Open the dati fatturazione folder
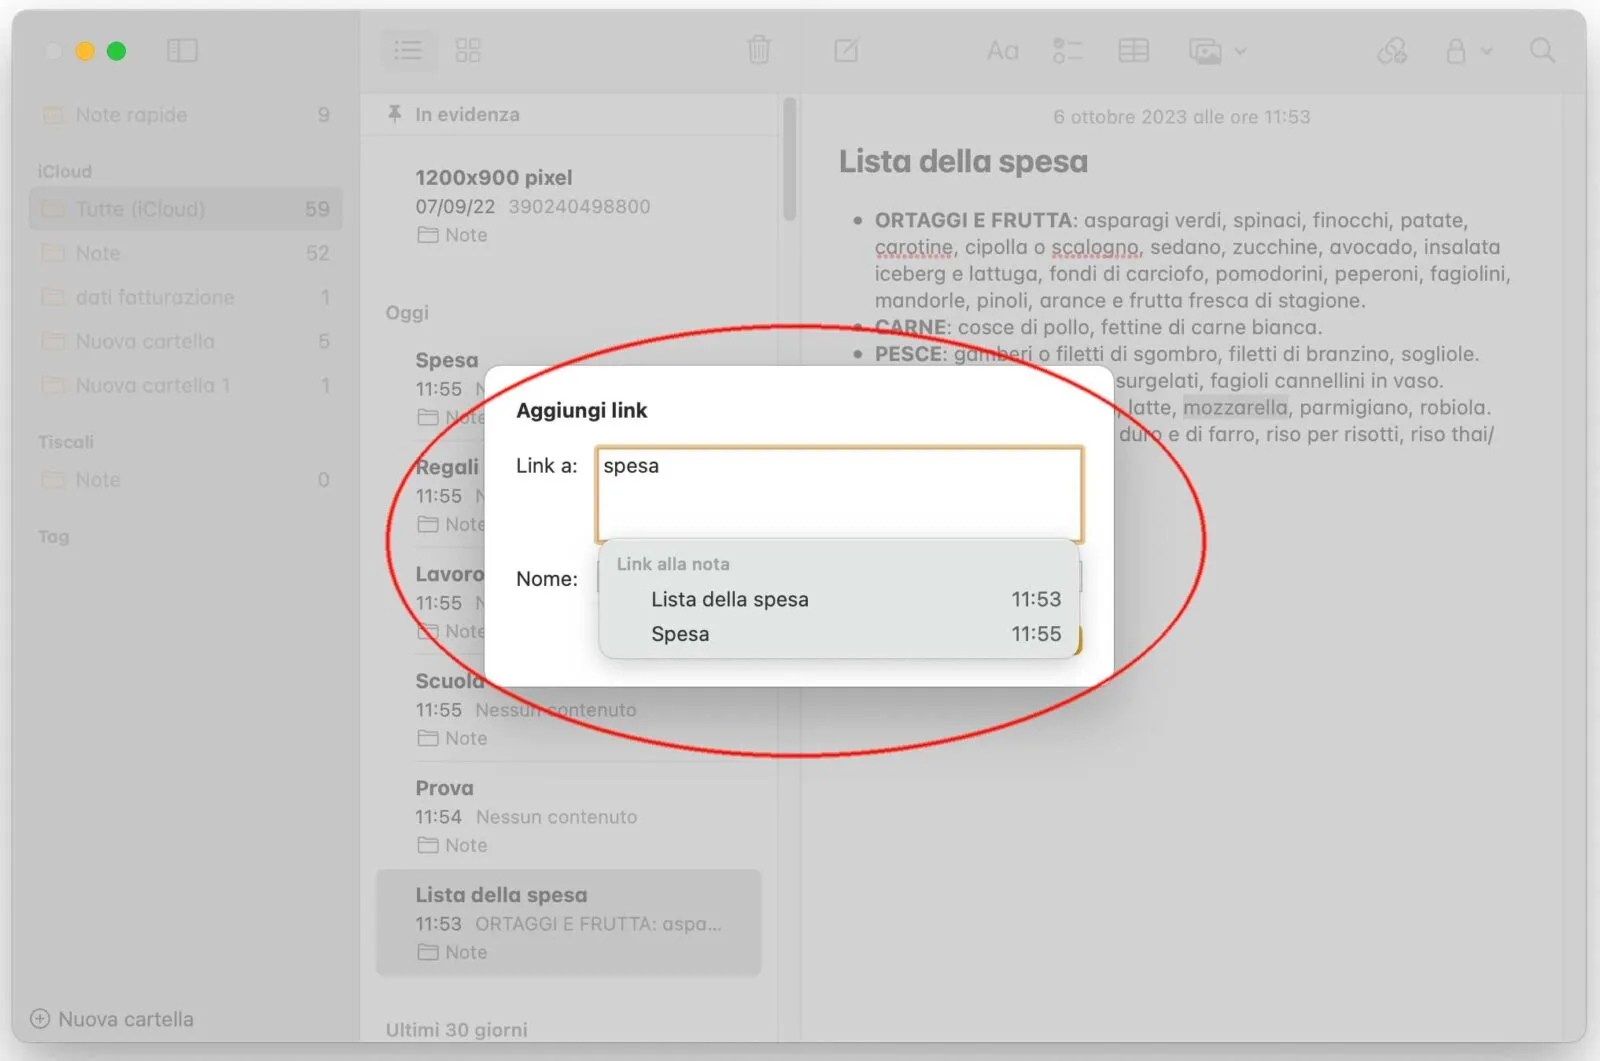 click(x=153, y=297)
